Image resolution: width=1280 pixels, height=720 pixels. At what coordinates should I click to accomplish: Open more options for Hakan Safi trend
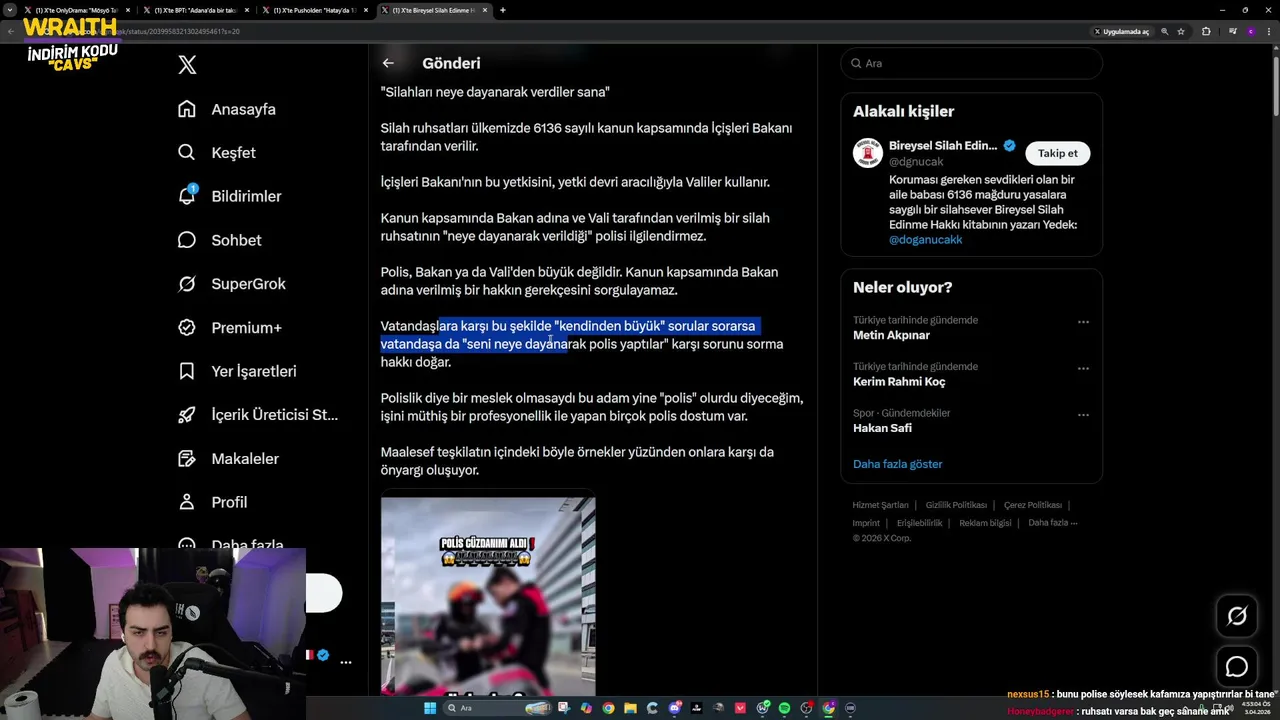(1083, 414)
